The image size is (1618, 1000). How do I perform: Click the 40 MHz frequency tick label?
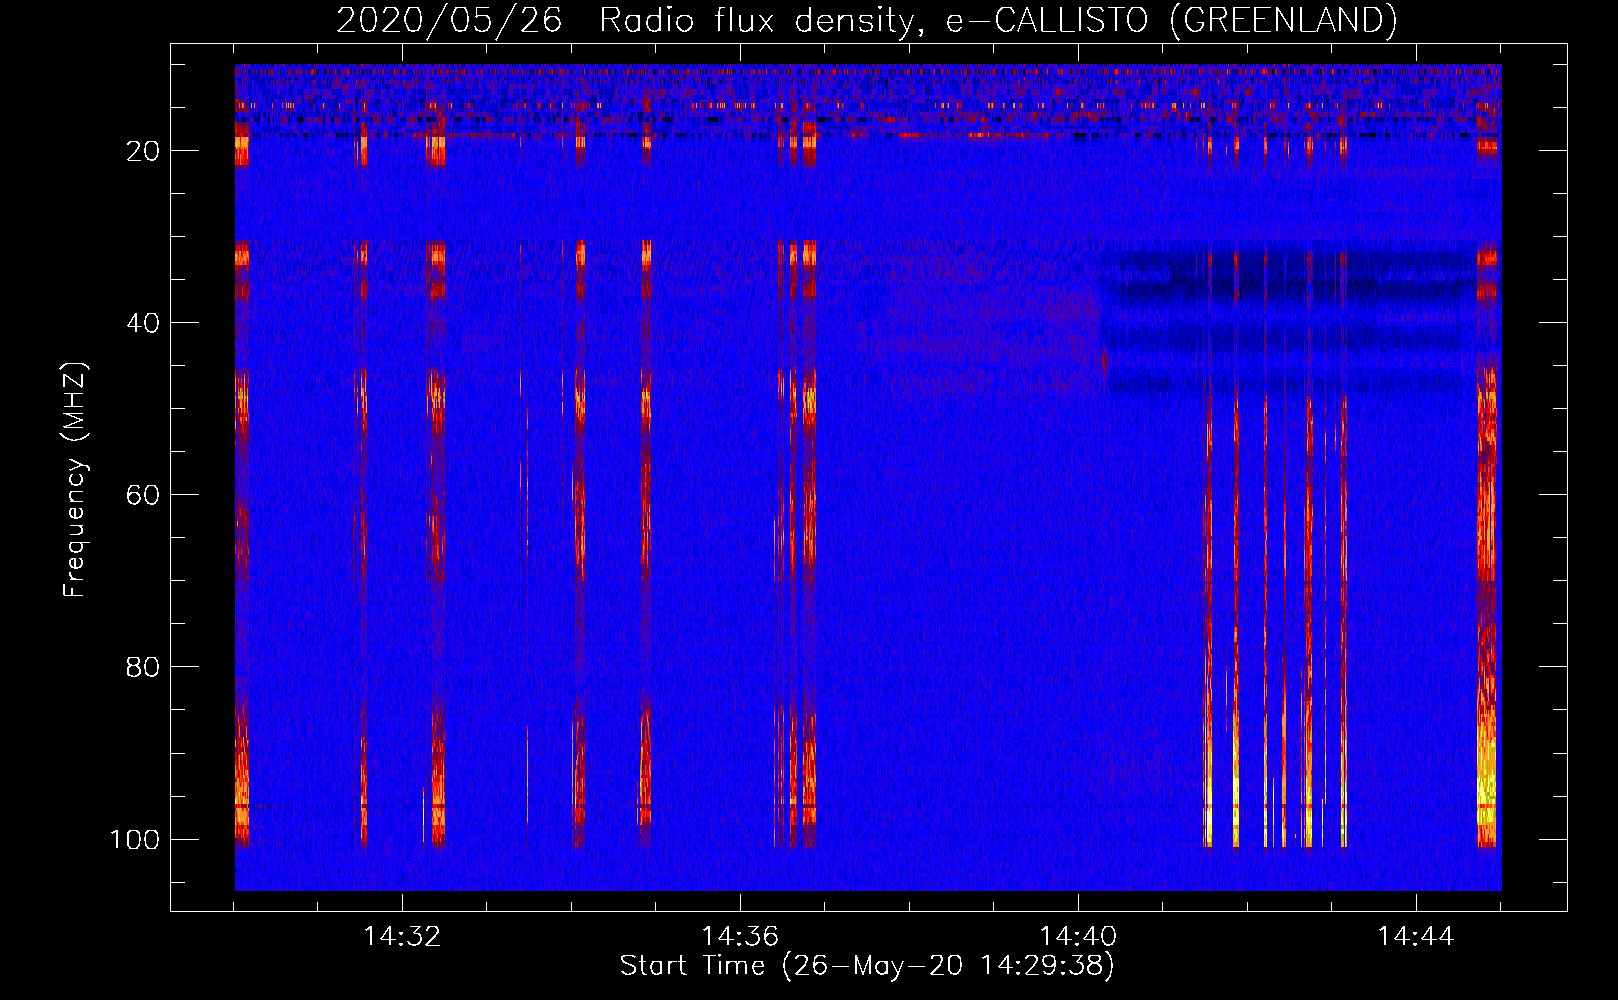pos(143,323)
